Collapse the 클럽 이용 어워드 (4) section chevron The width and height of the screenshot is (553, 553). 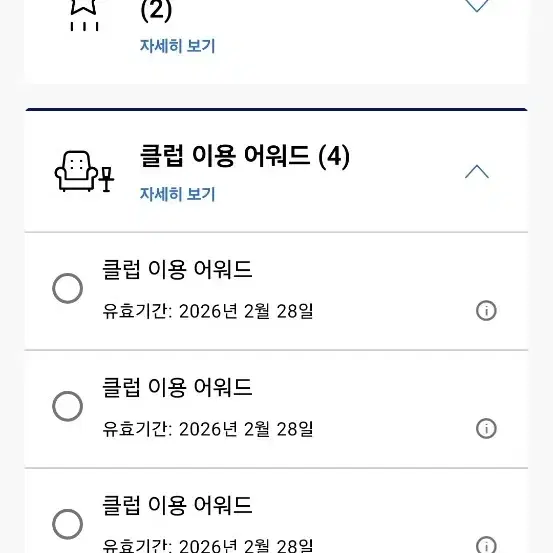(x=477, y=172)
